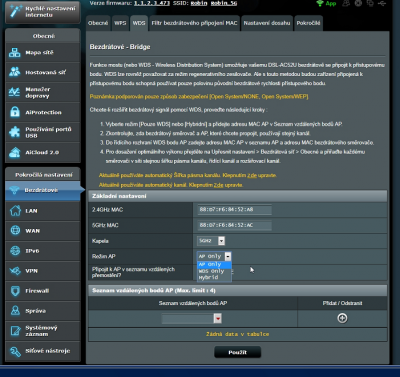Click the Použít apply button
This screenshot has height=377, width=400.
pos(237,352)
